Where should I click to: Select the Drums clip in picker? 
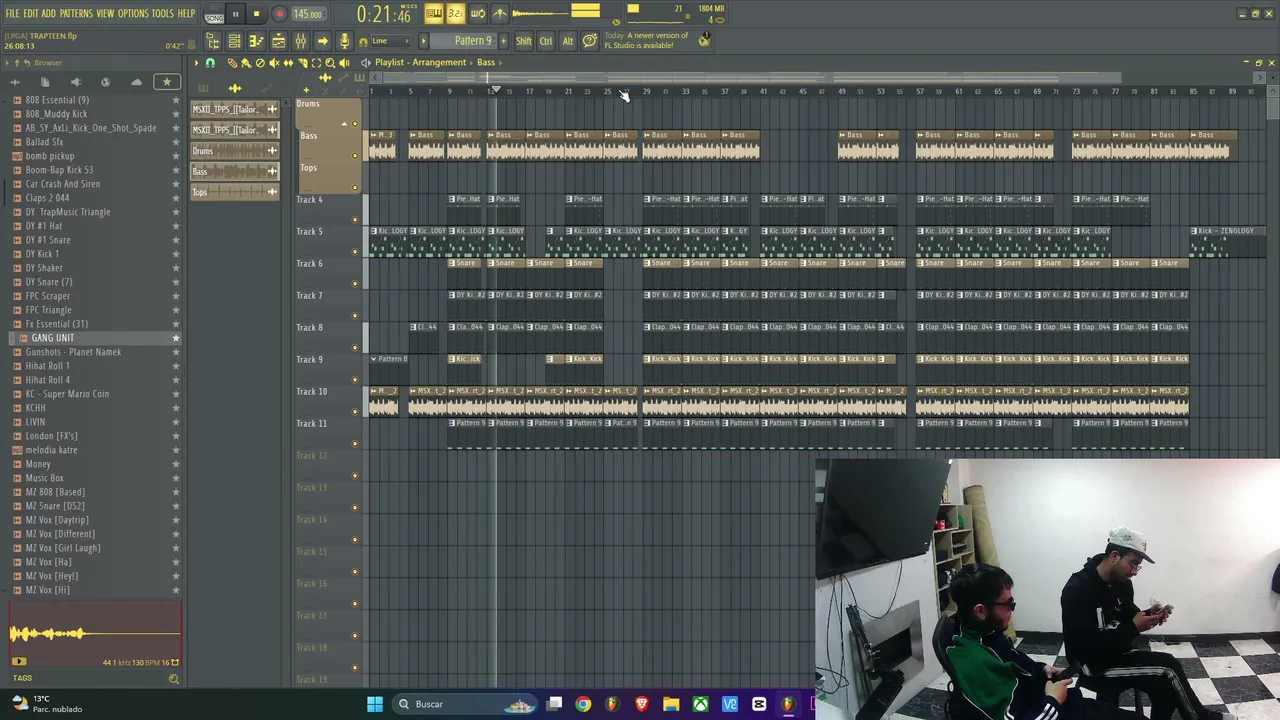click(234, 151)
